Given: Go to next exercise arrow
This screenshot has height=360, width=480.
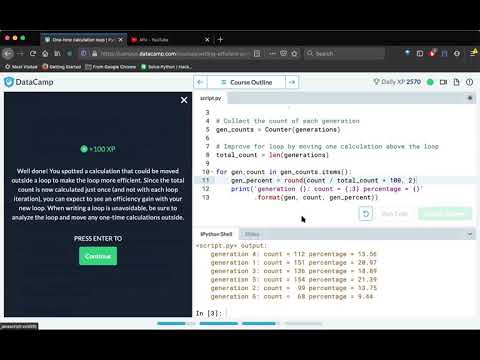Looking at the screenshot, I should click(x=292, y=82).
